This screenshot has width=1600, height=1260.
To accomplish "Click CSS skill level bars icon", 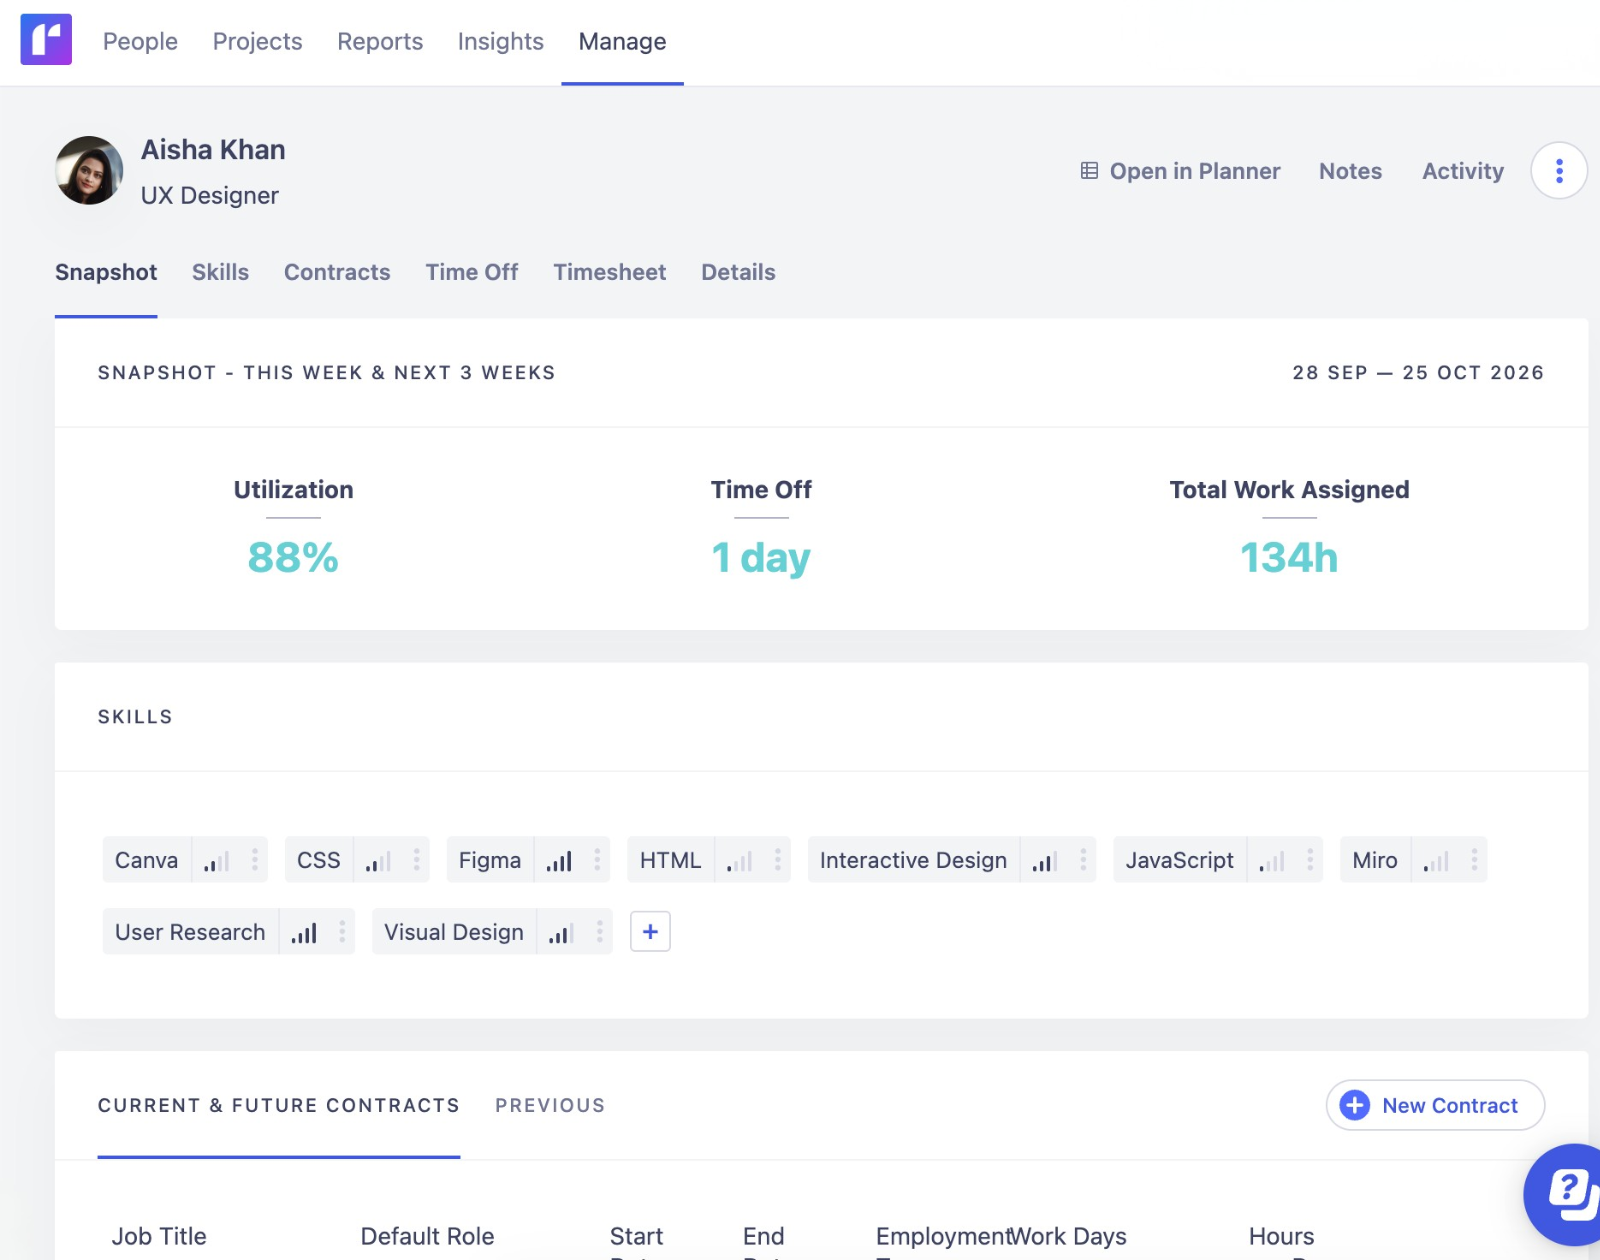I will pyautogui.click(x=378, y=860).
